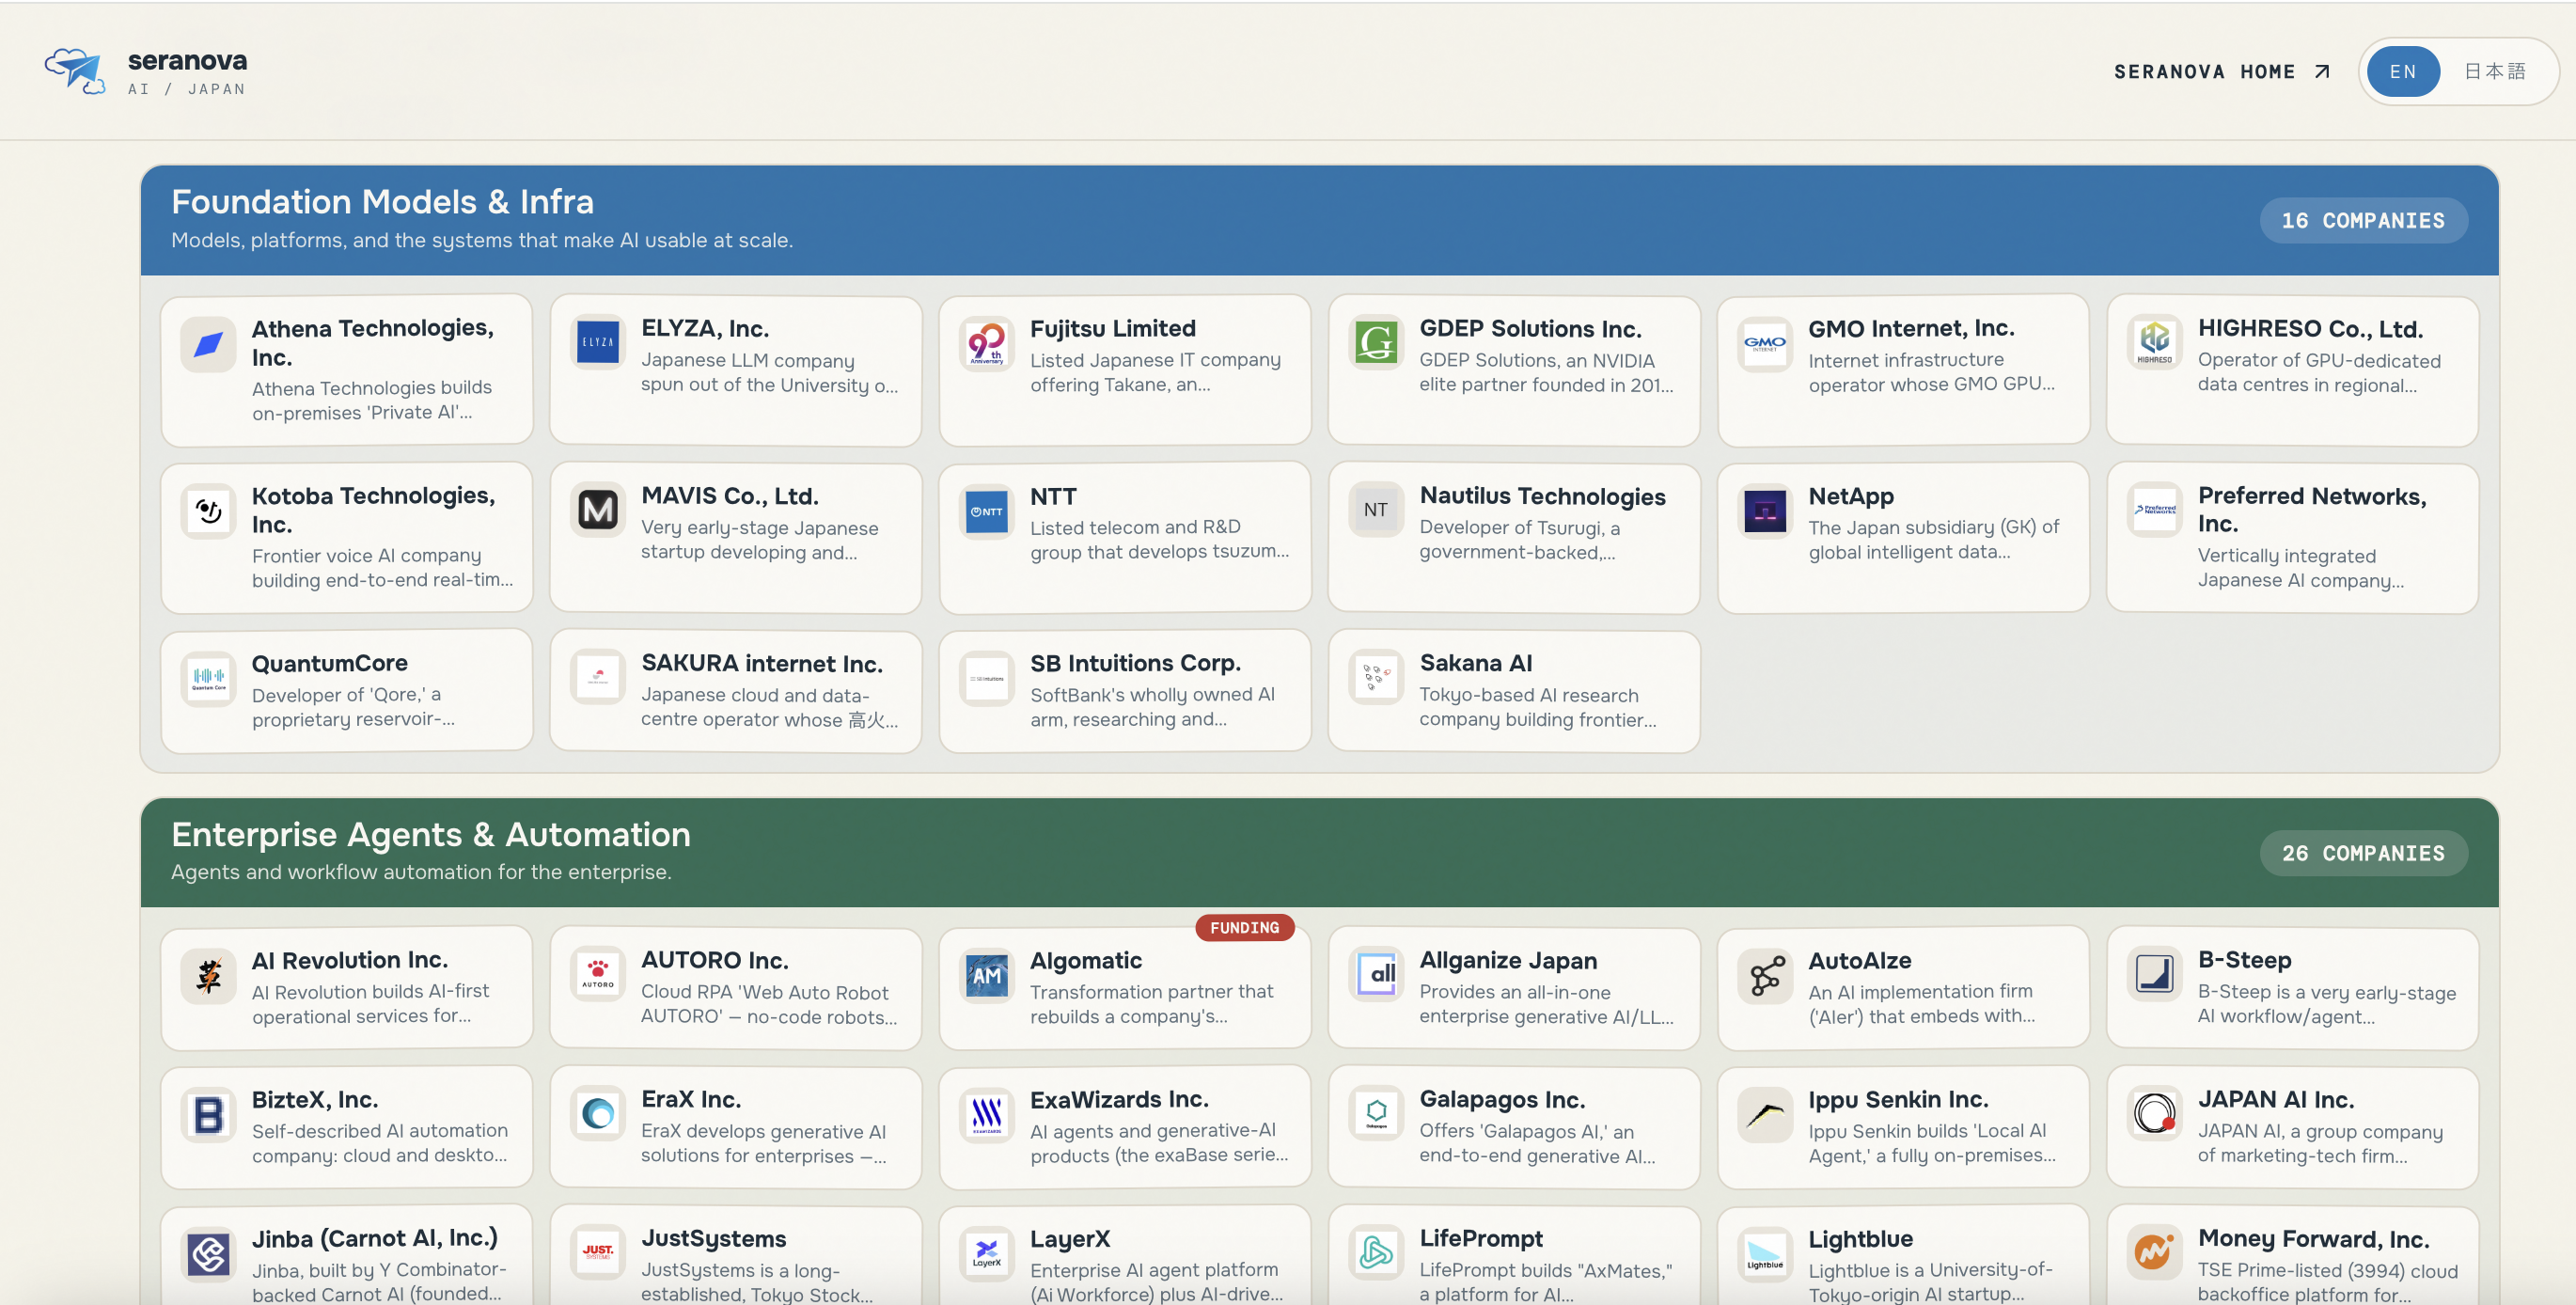
Task: Click the B-Steep logo icon
Action: coord(2155,975)
